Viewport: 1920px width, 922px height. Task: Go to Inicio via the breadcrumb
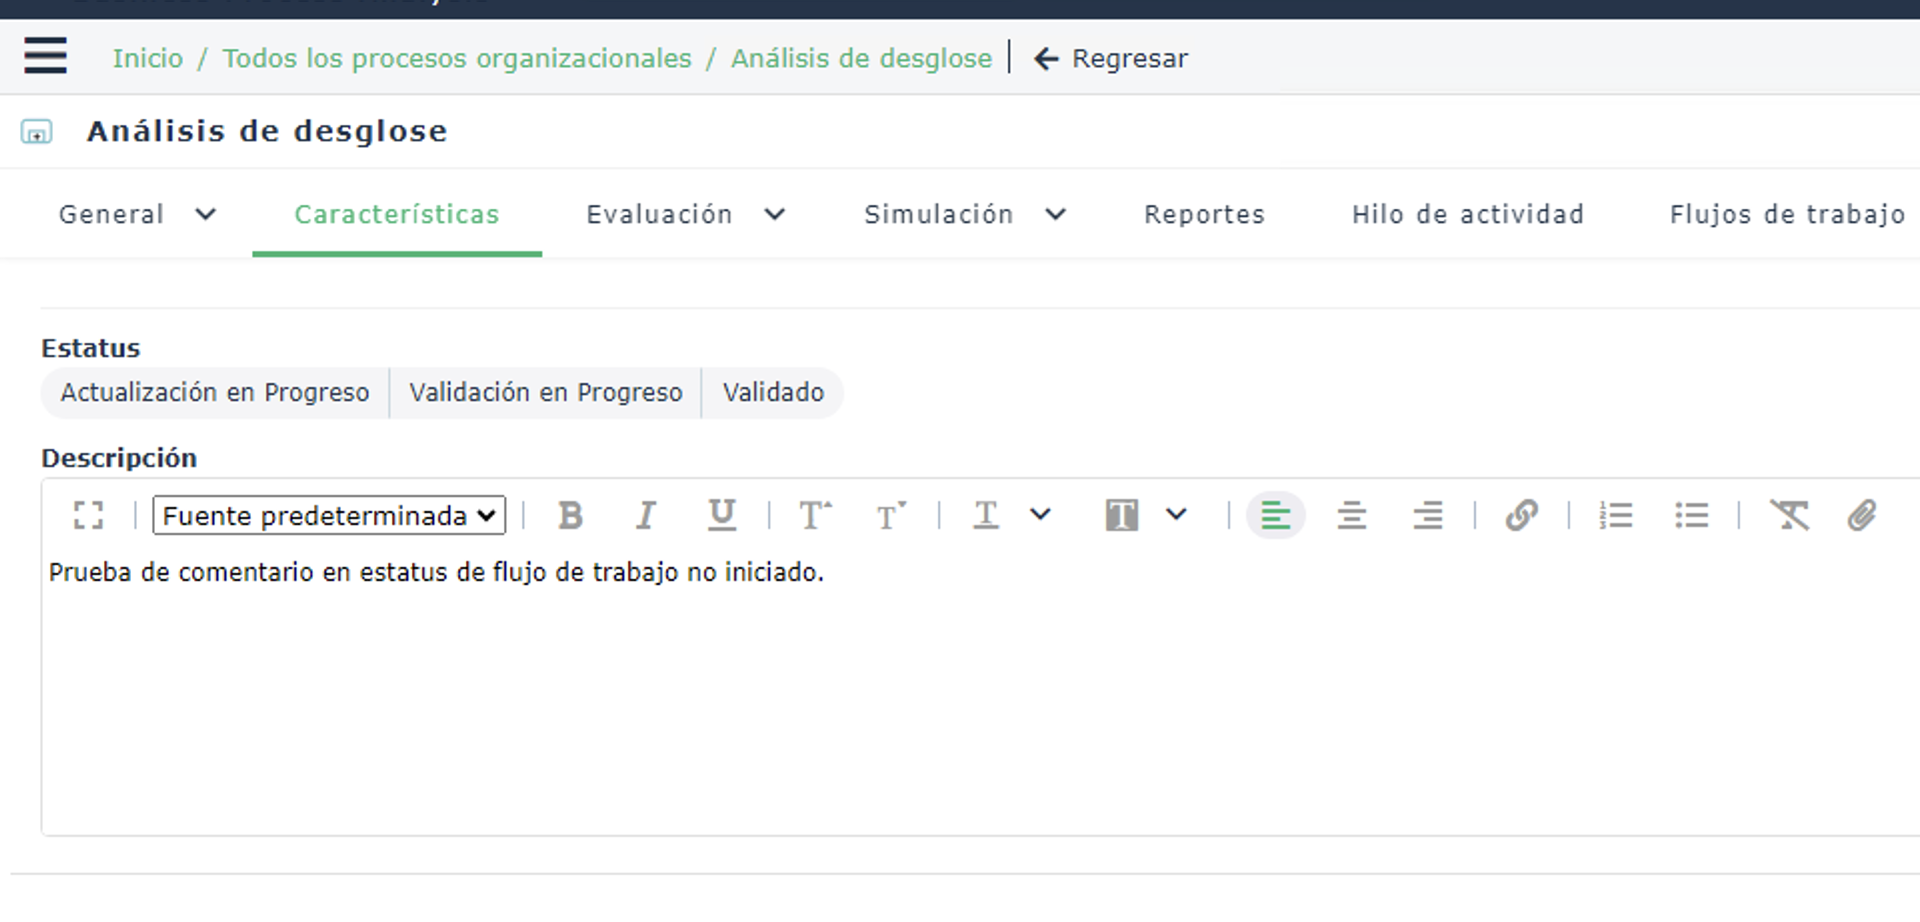pyautogui.click(x=148, y=58)
